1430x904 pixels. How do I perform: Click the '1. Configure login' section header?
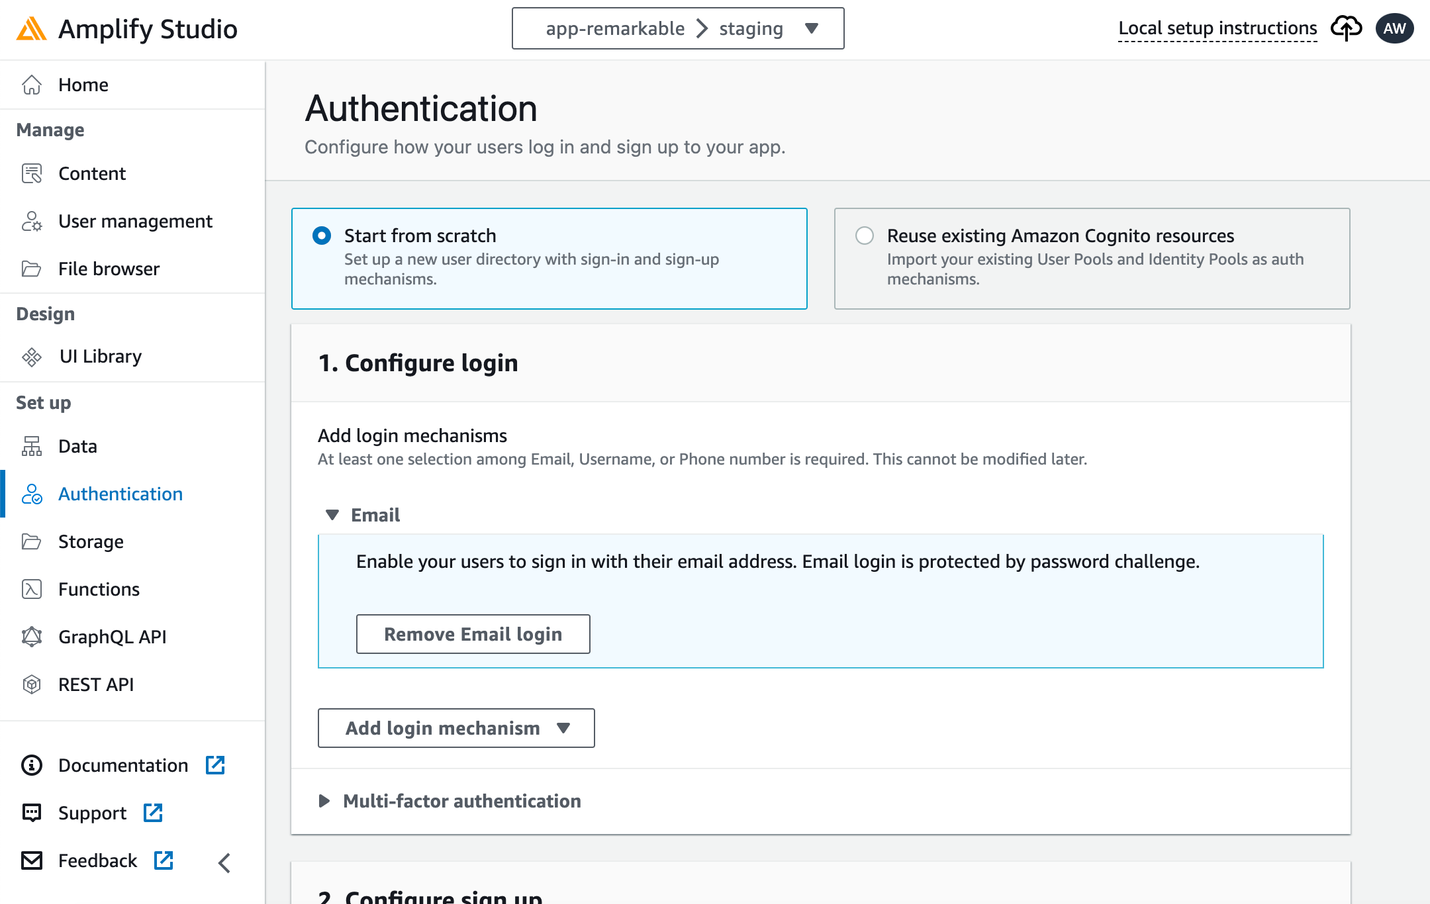pos(418,363)
